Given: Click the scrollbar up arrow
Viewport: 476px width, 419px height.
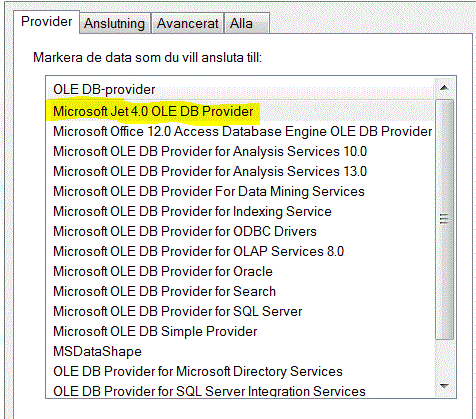Looking at the screenshot, I should coord(444,88).
